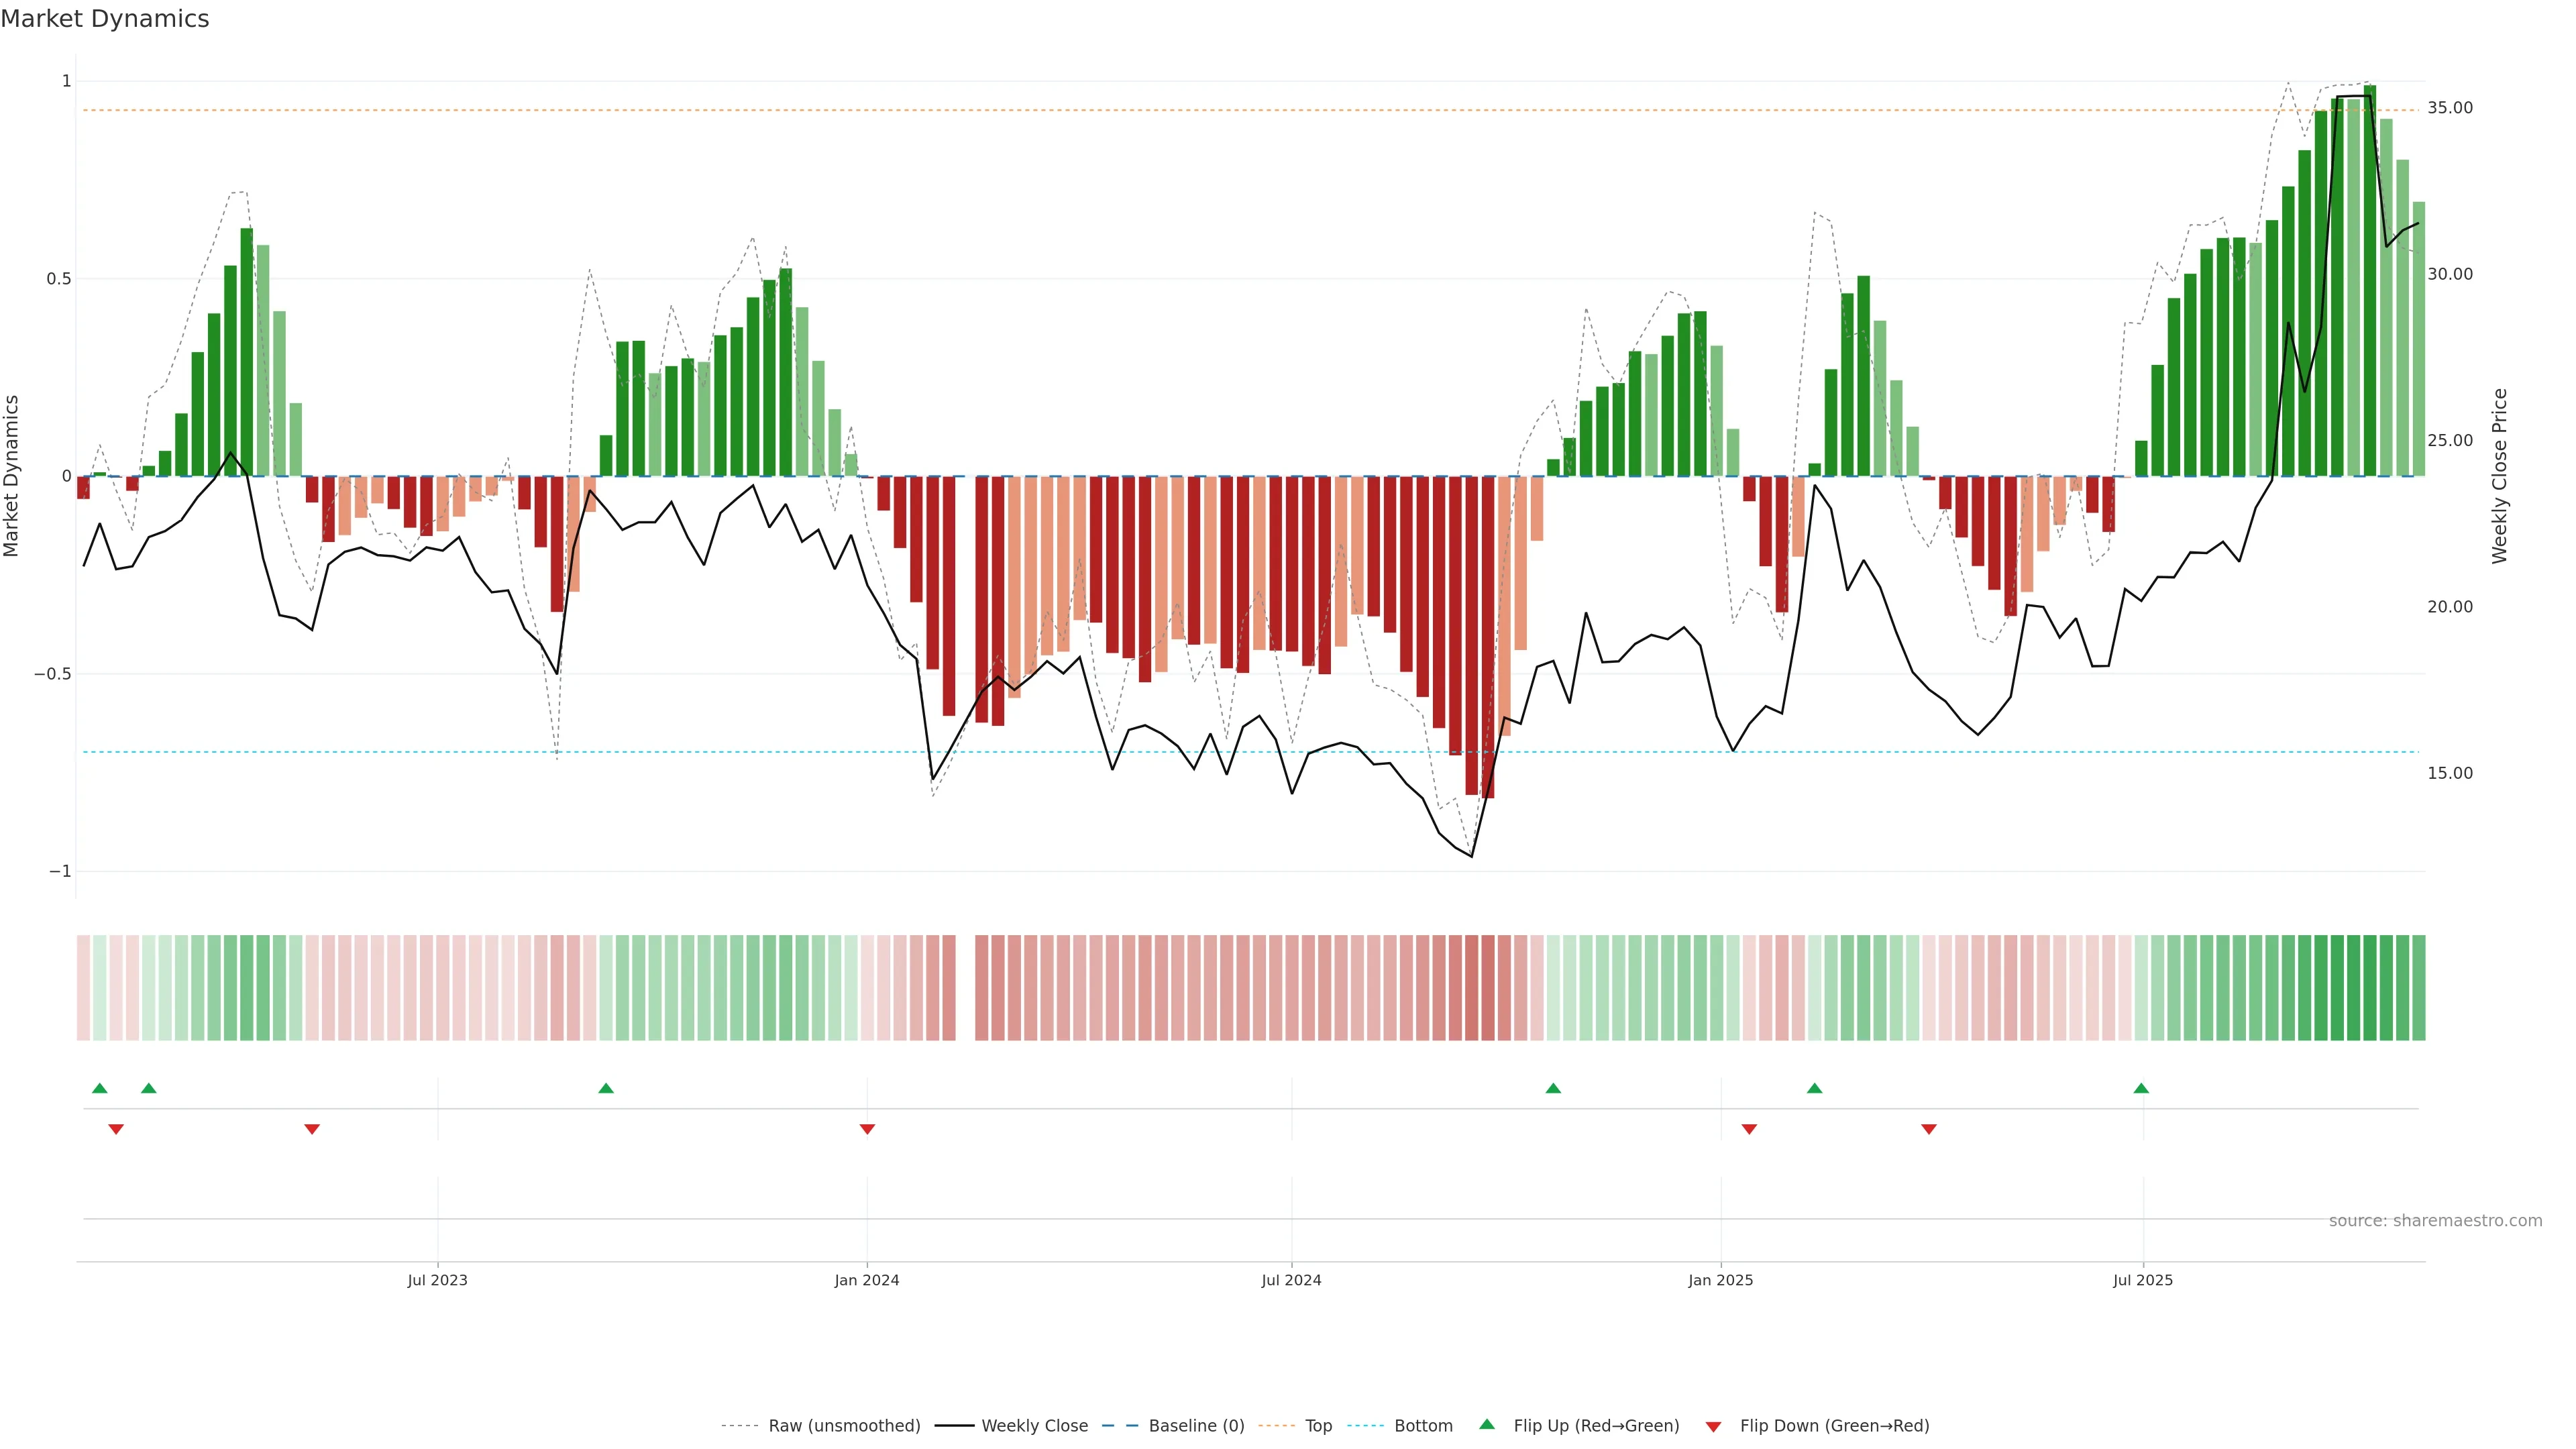Click the Weekly Close Price axis title
The height and width of the screenshot is (1449, 2576).
tap(2499, 476)
